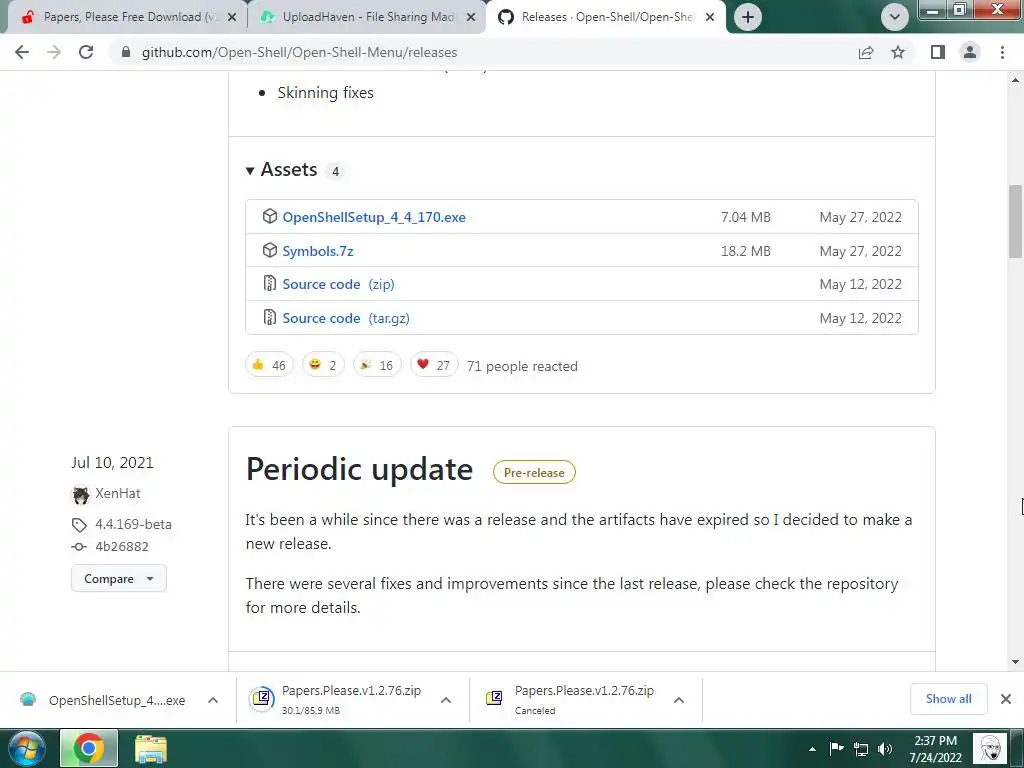Switch to Papers, Please Free Download tab
Image resolution: width=1024 pixels, height=768 pixels.
(x=126, y=17)
